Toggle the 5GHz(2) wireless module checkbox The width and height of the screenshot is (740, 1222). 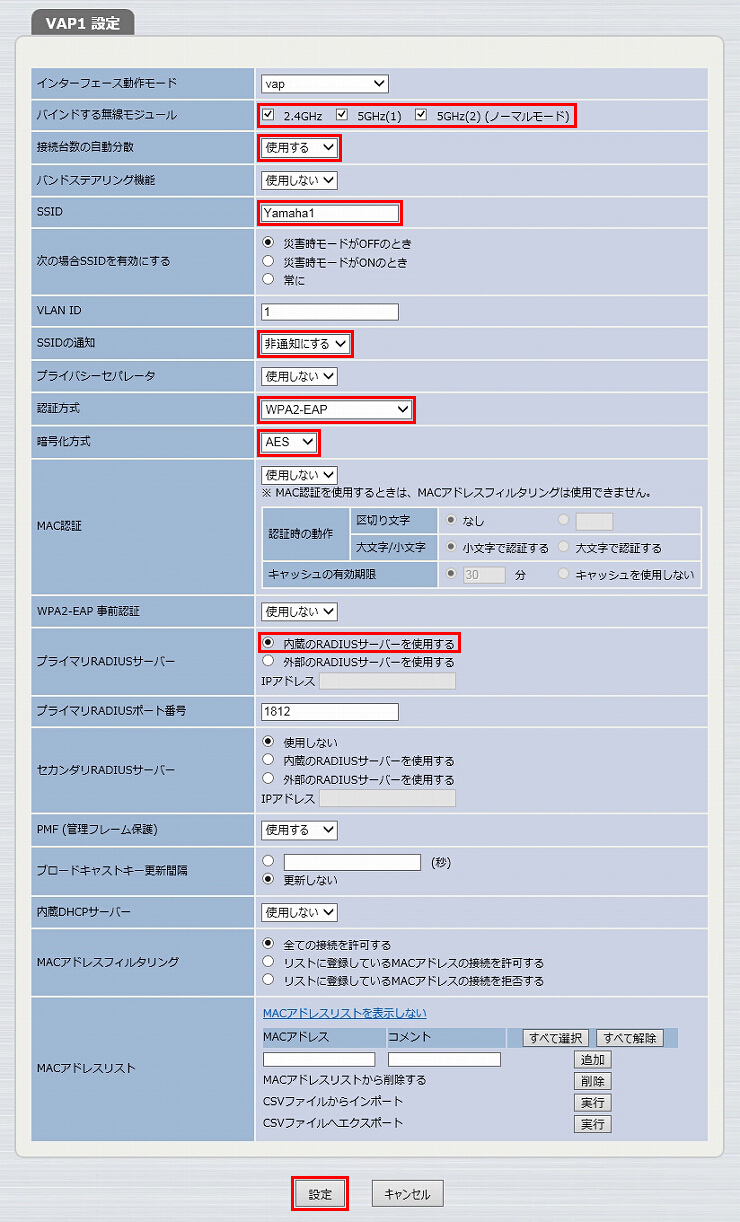(x=421, y=115)
